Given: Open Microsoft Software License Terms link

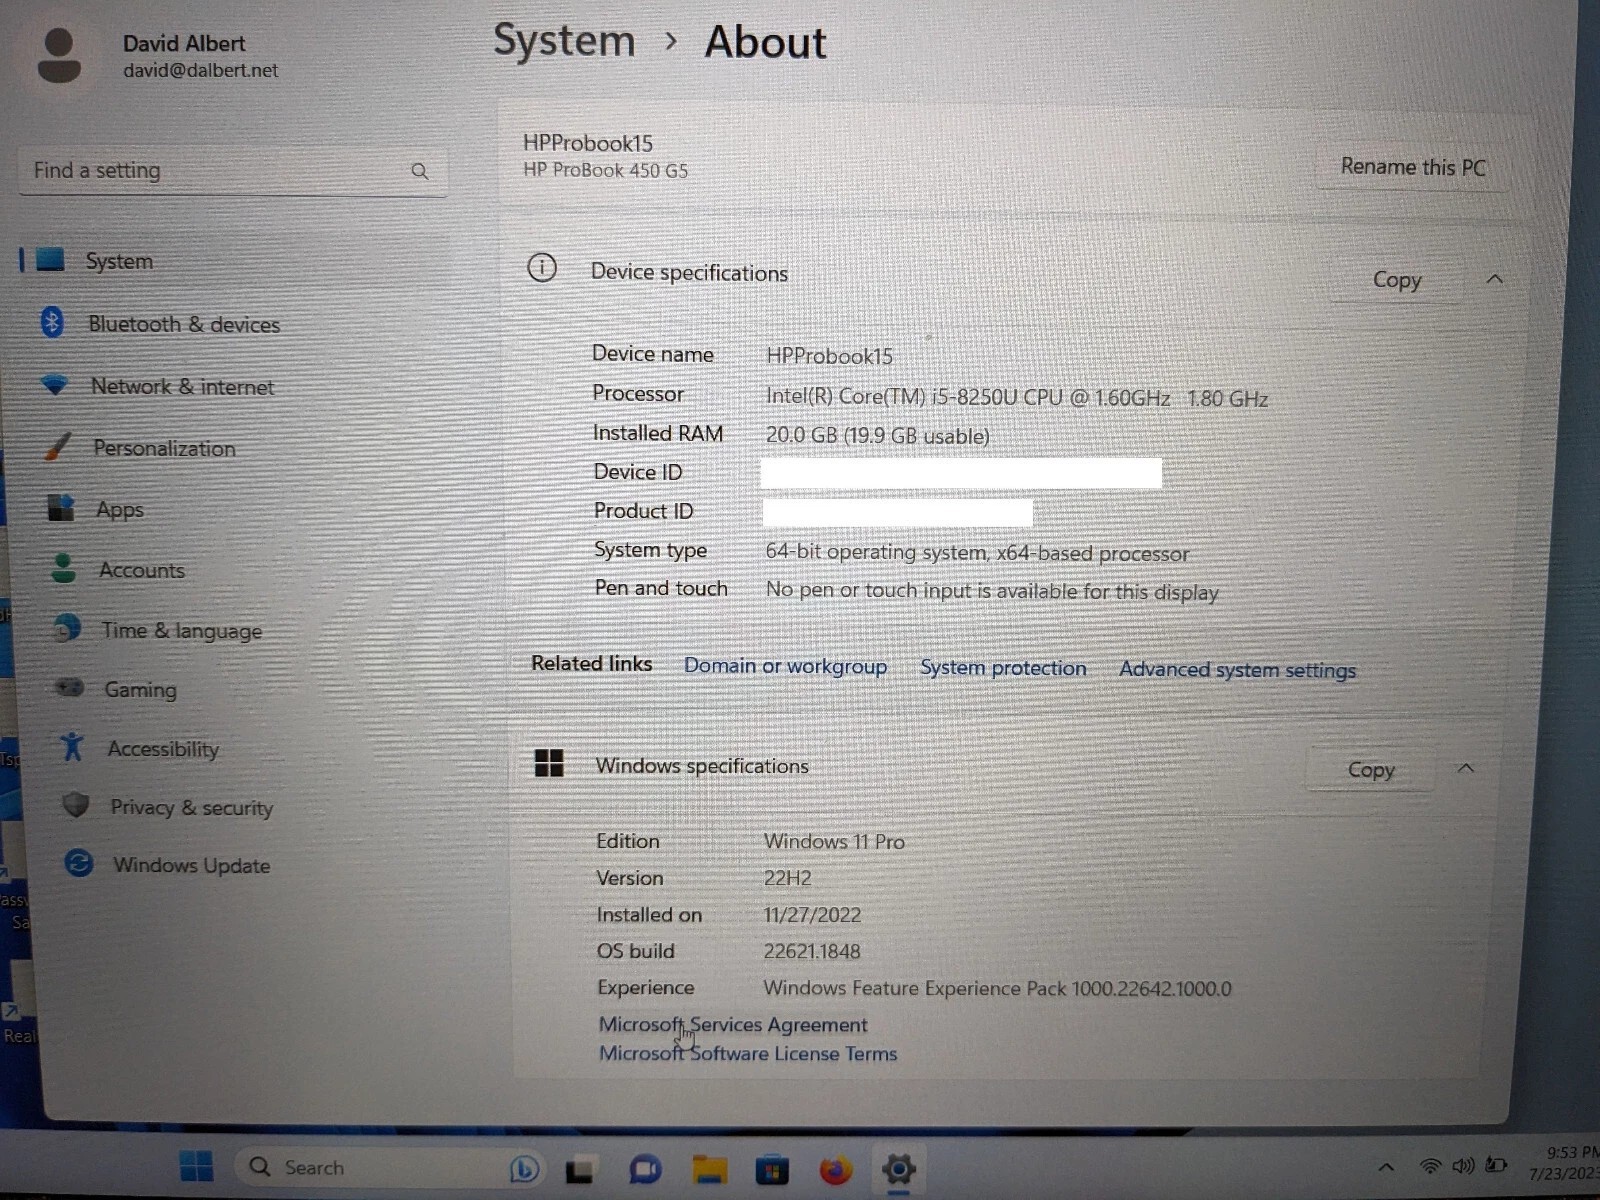Looking at the screenshot, I should point(748,1053).
